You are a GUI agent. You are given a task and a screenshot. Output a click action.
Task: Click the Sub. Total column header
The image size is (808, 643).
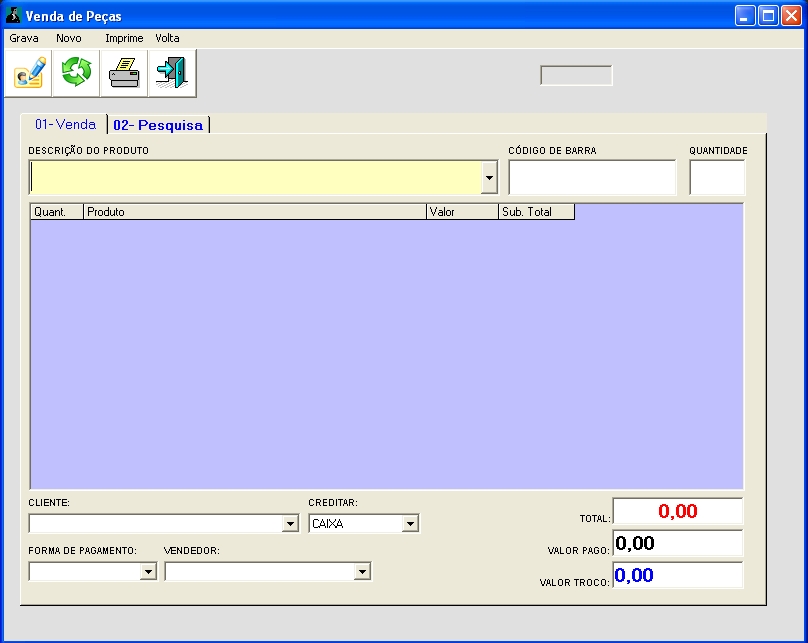click(536, 212)
